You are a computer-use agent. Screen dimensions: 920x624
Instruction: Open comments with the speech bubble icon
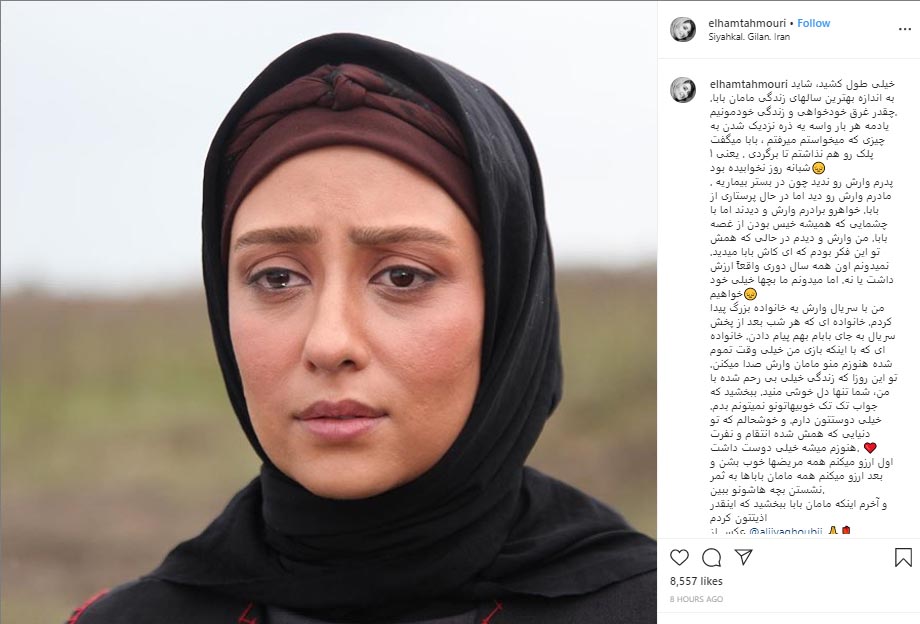coord(712,557)
